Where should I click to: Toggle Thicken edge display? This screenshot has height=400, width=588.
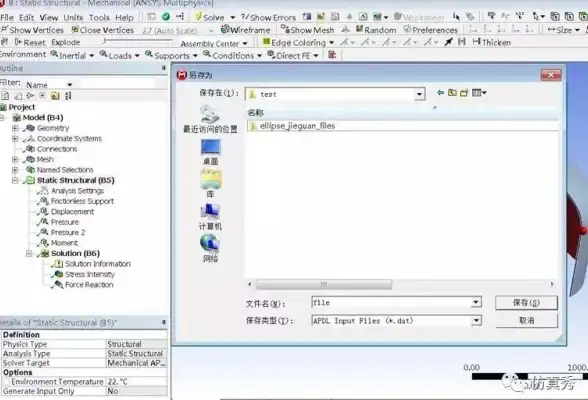click(x=492, y=42)
